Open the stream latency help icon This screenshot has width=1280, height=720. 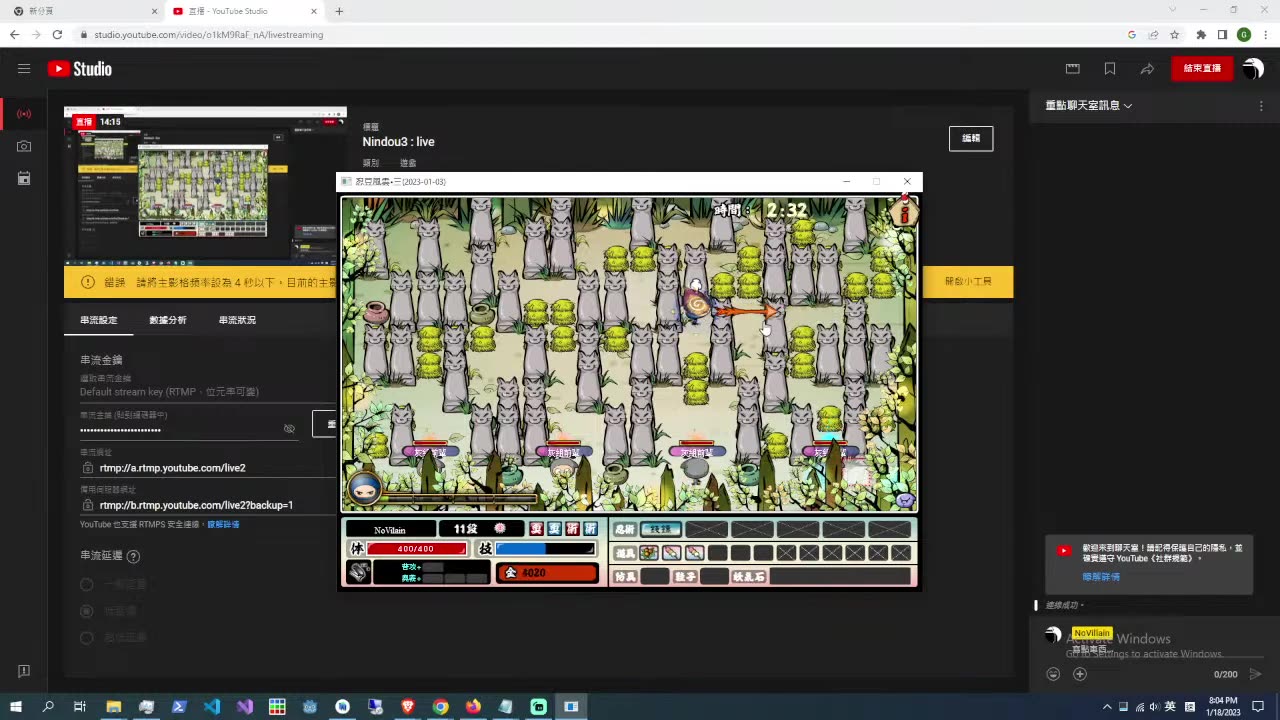click(133, 556)
